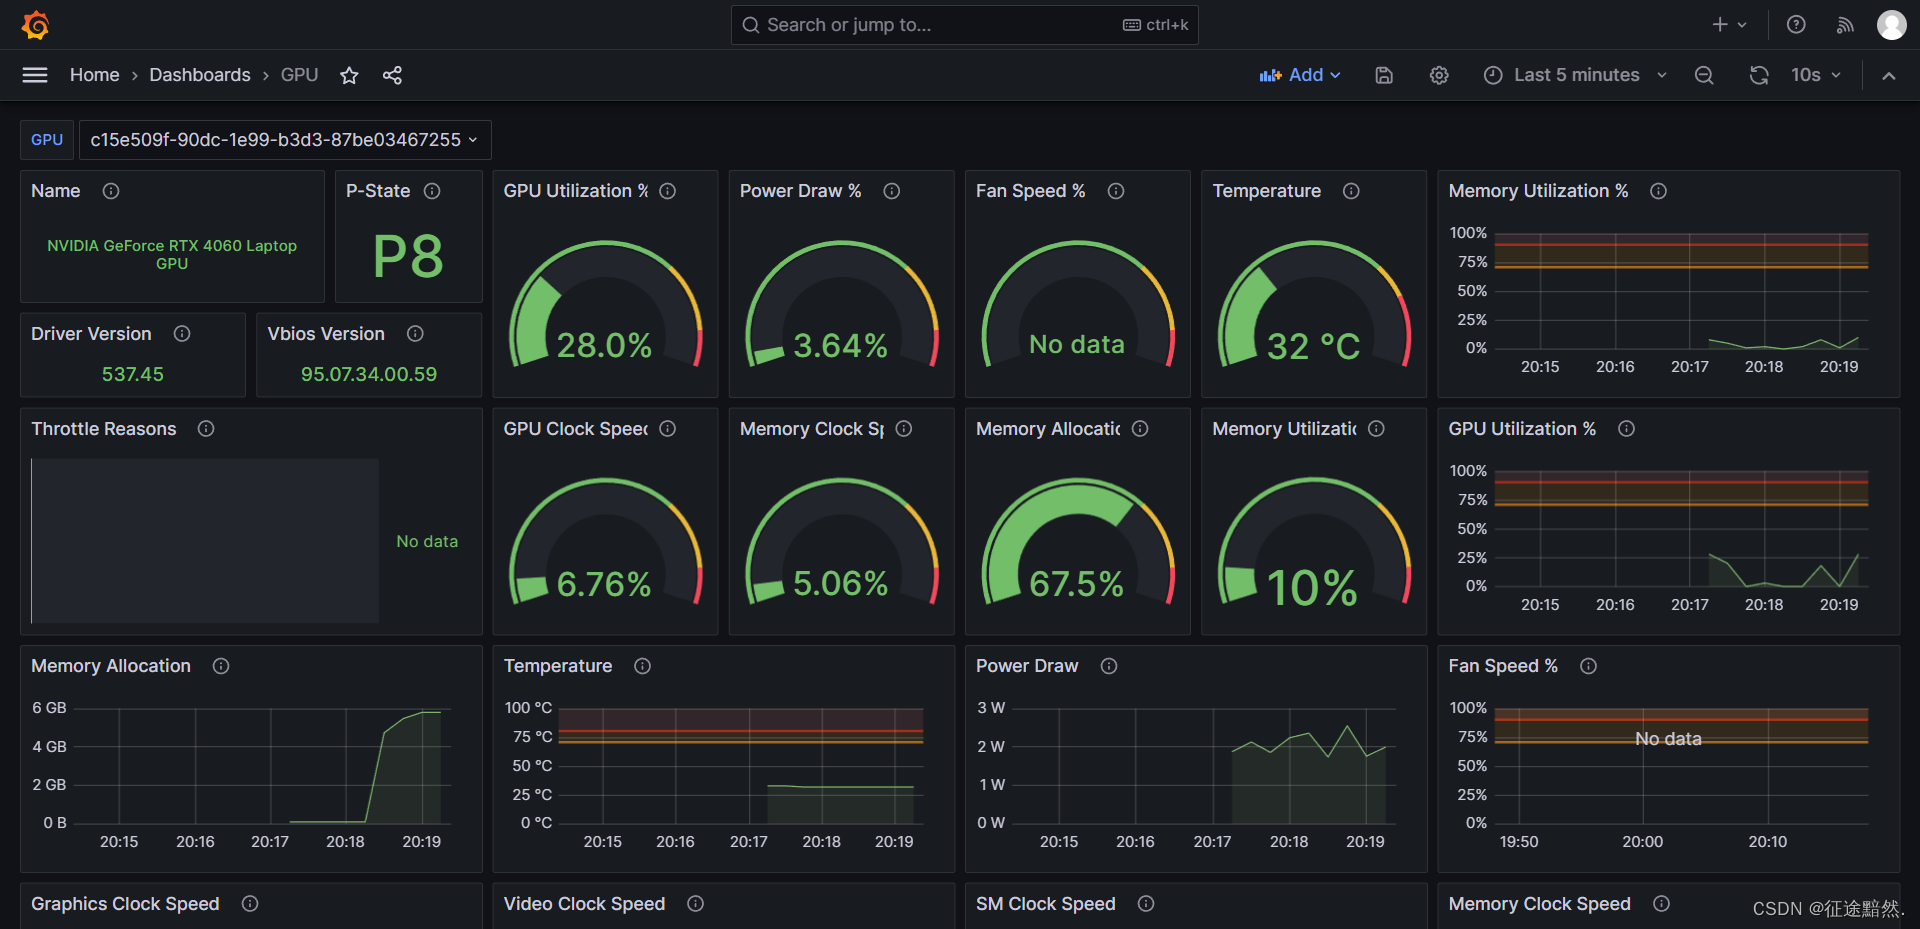Click the GPU Utilization 28.0% gauge
This screenshot has height=929, width=1920.
point(605,303)
